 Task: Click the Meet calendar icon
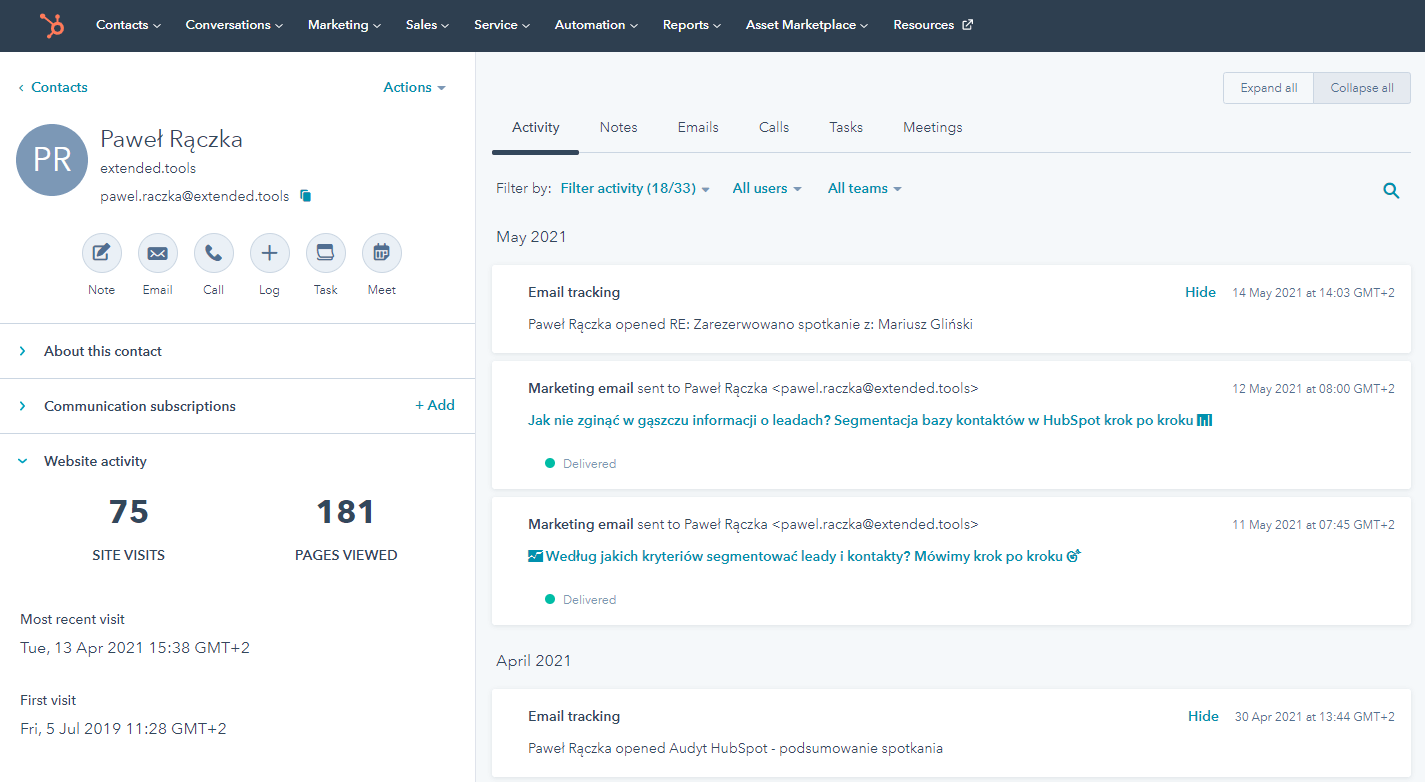381,254
